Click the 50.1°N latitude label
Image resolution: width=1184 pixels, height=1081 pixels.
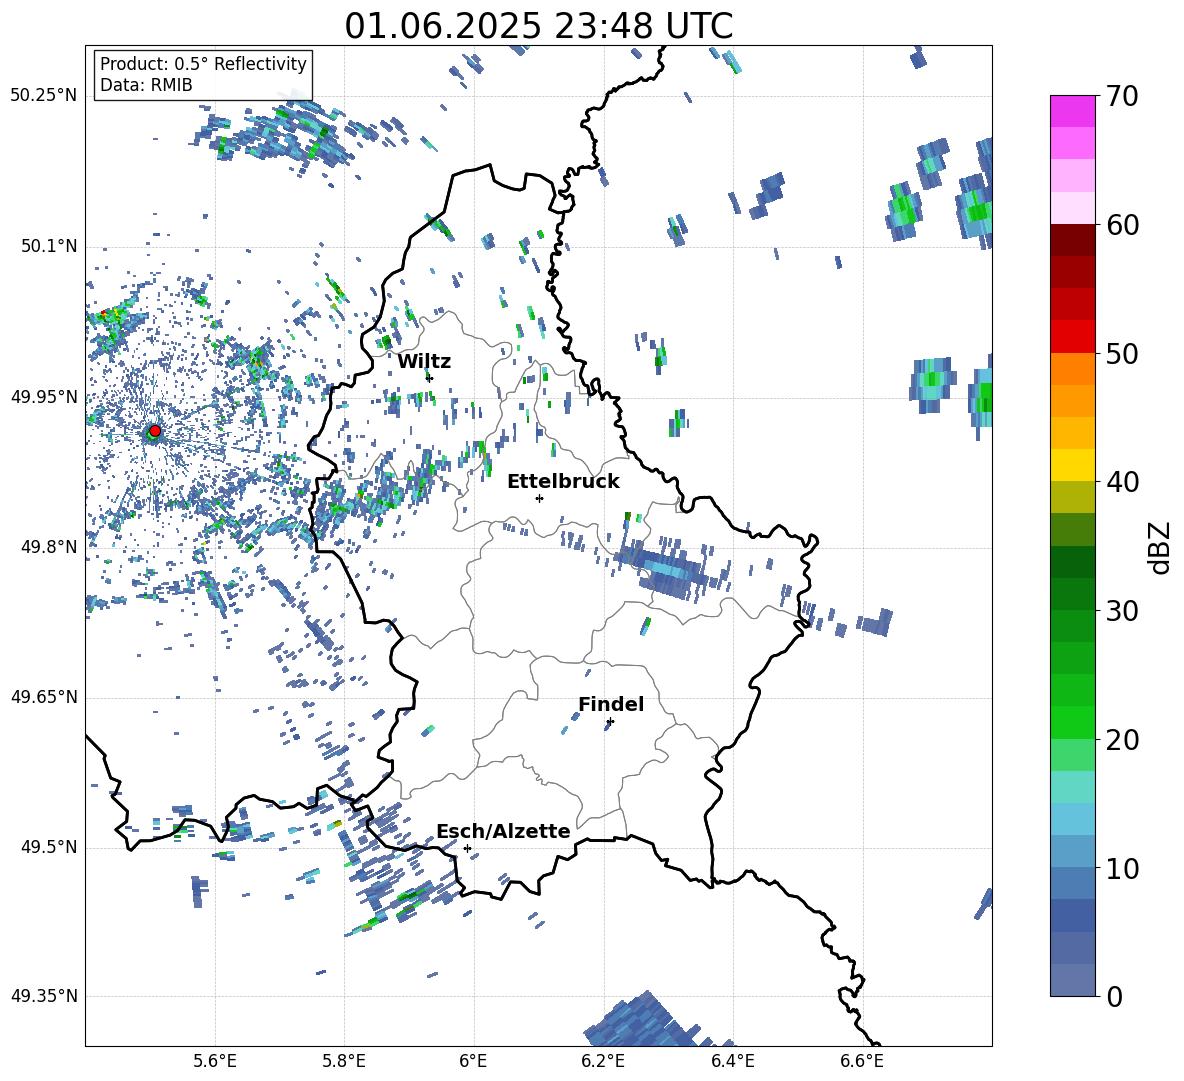coord(49,247)
